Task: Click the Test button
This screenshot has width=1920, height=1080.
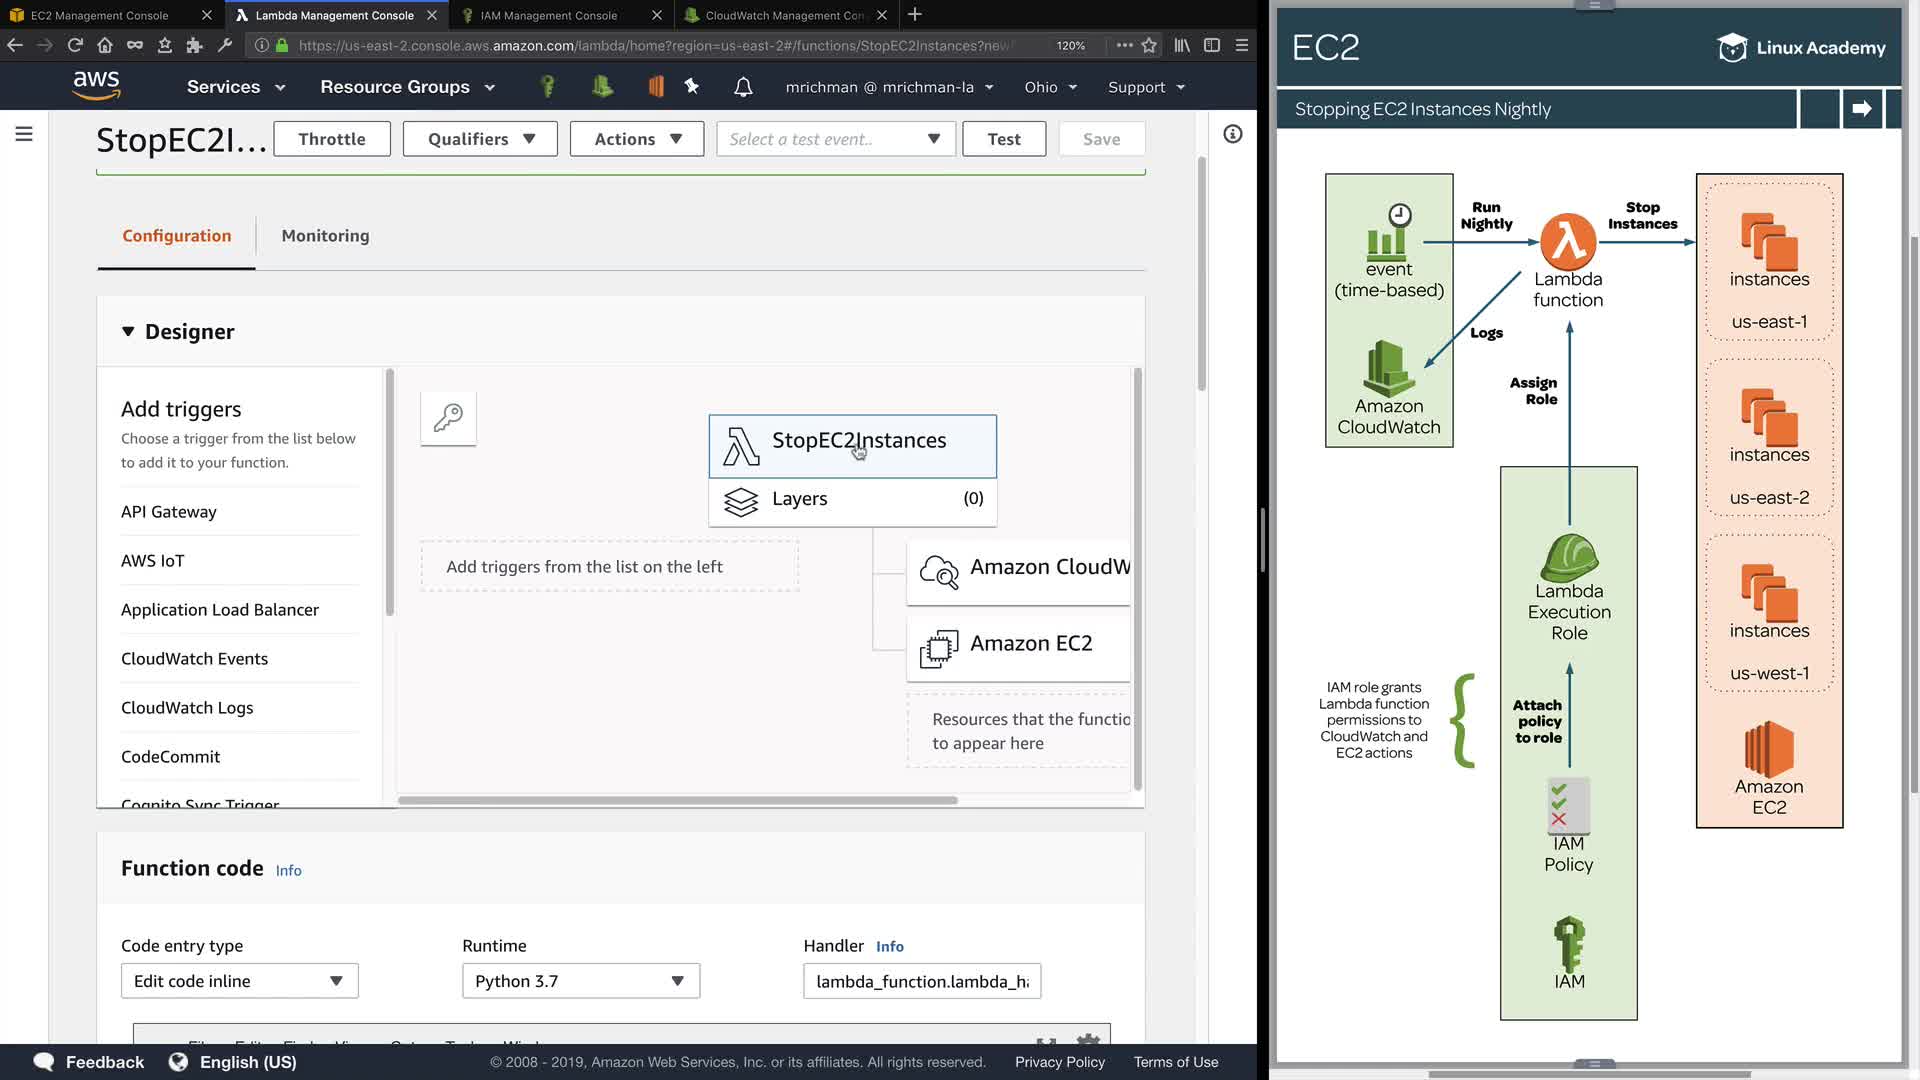Action: (x=1003, y=139)
